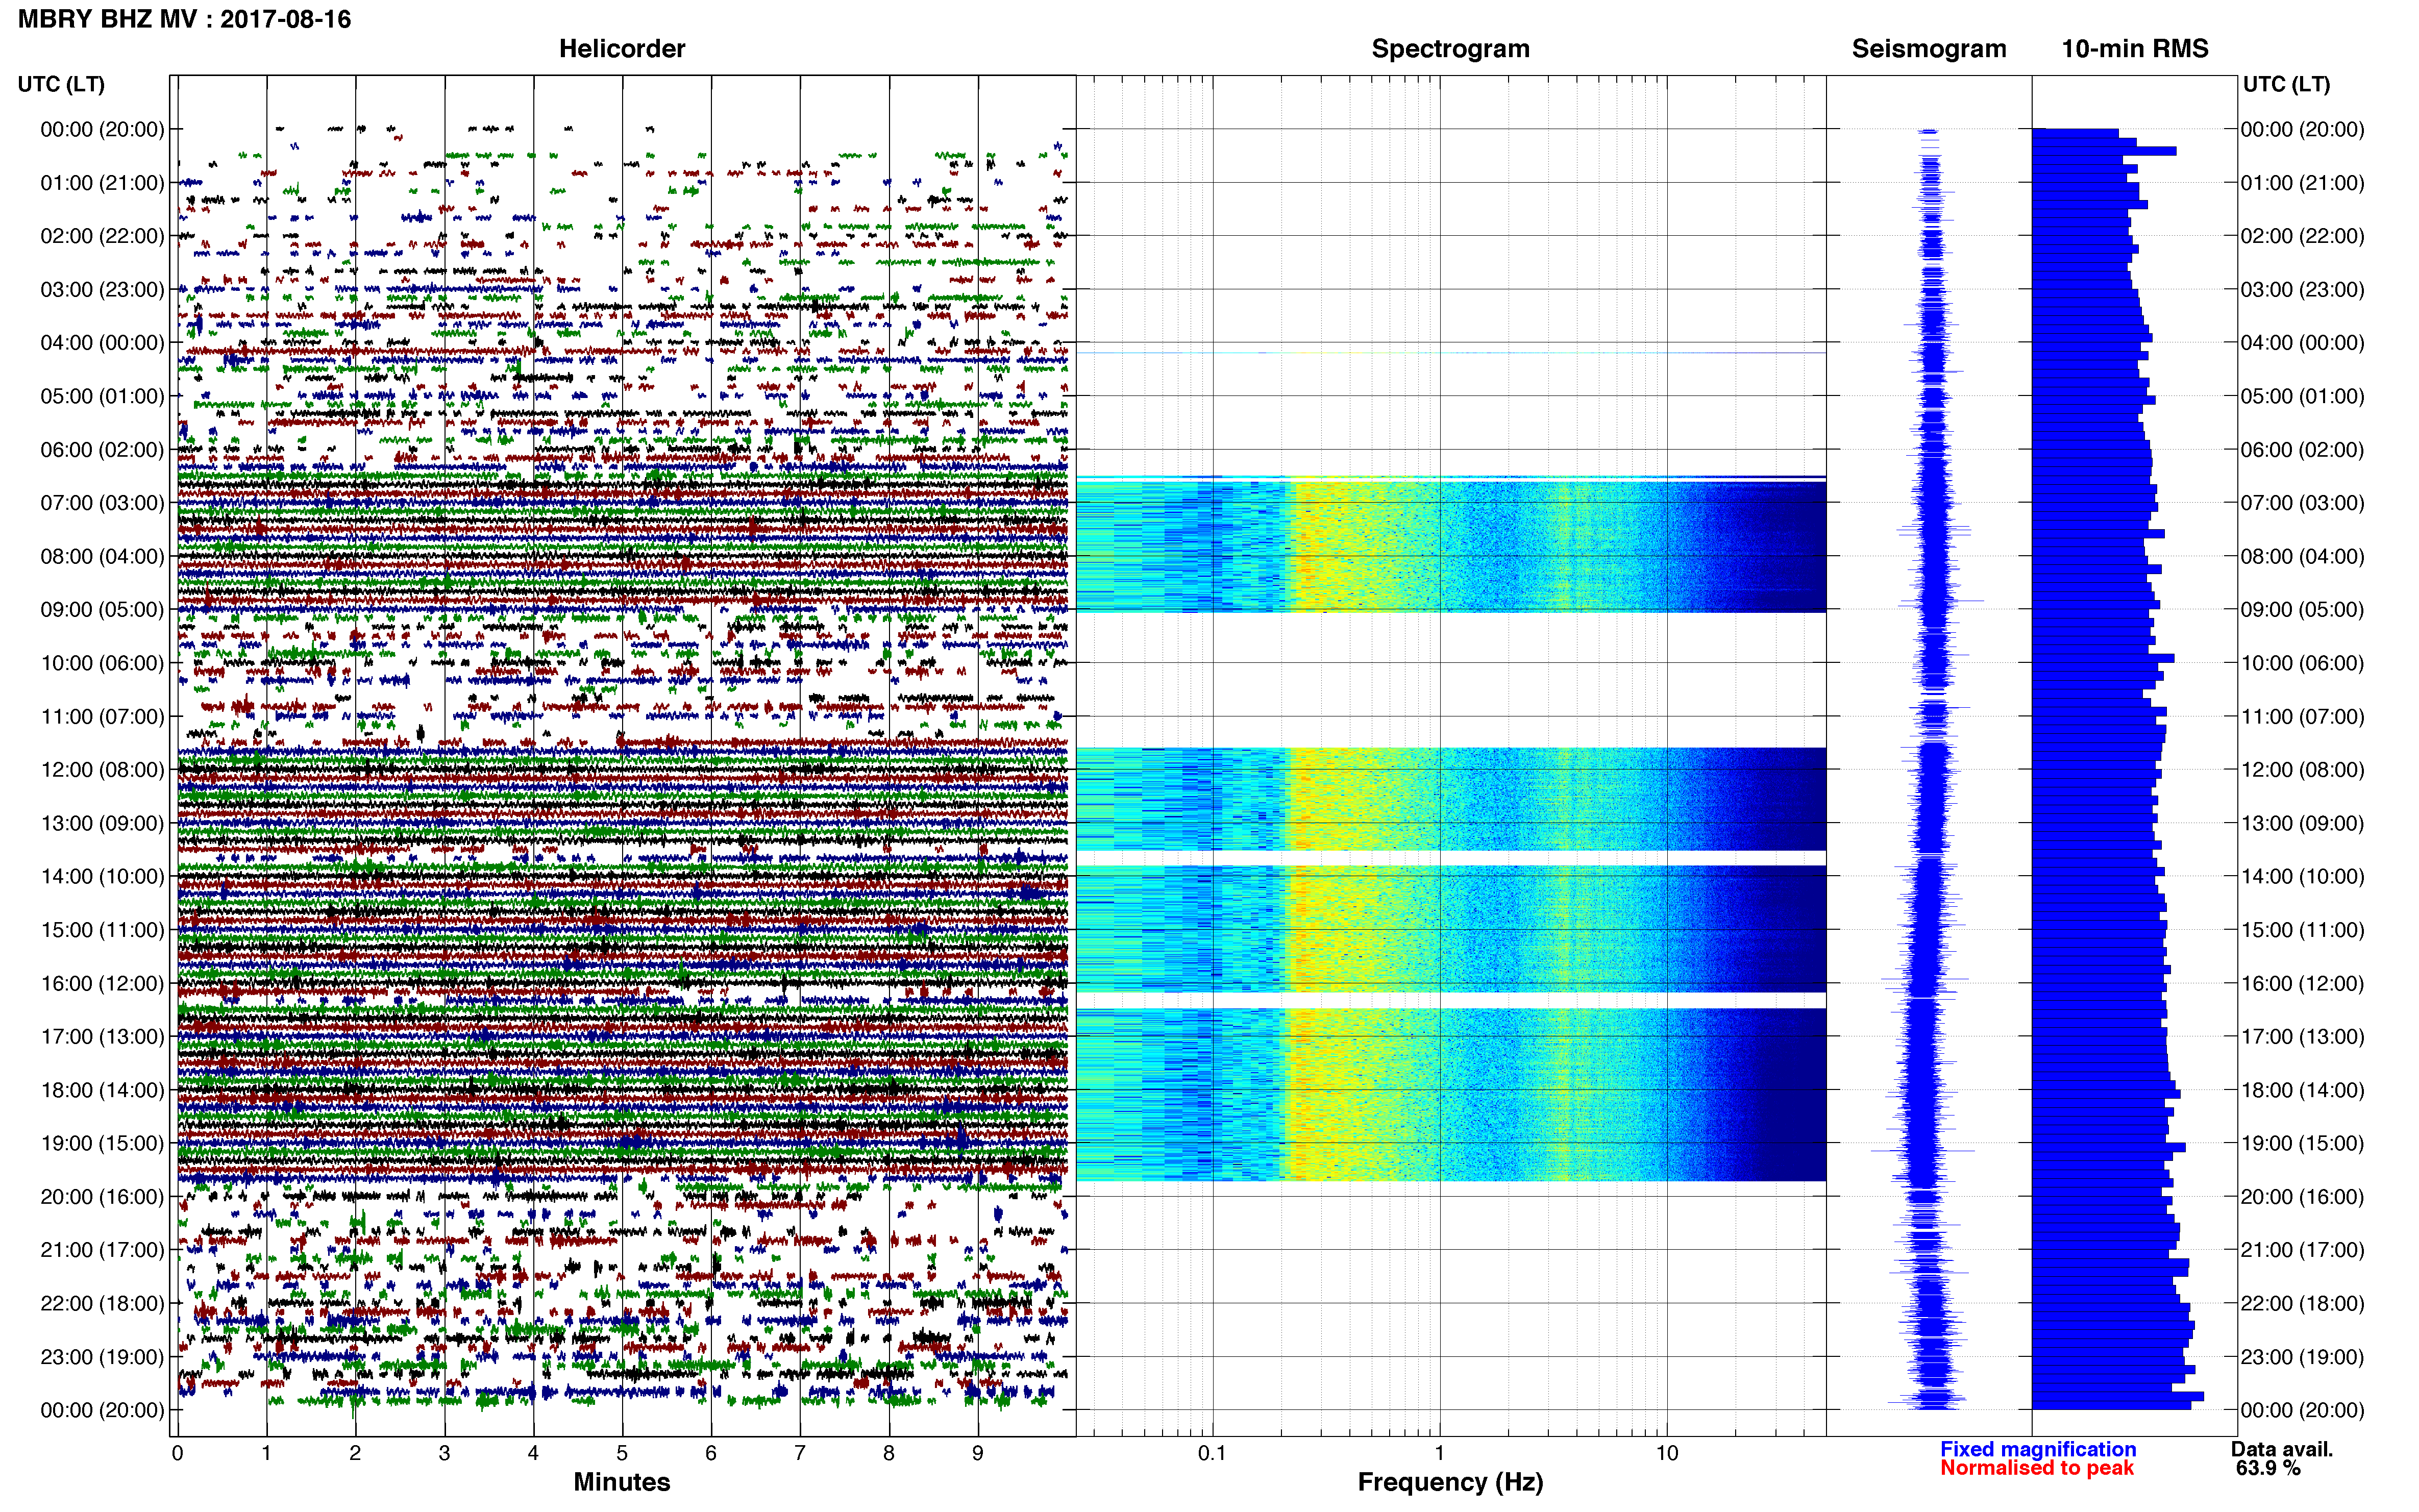This screenshot has height=1512, width=2419.
Task: Click the thin spectrogram line just after 04:00
Action: point(1451,353)
